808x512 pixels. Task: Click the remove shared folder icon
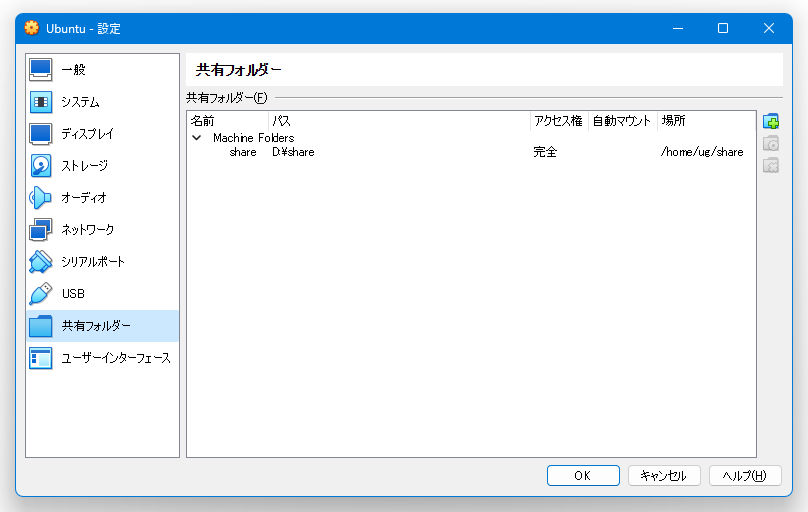pos(771,165)
